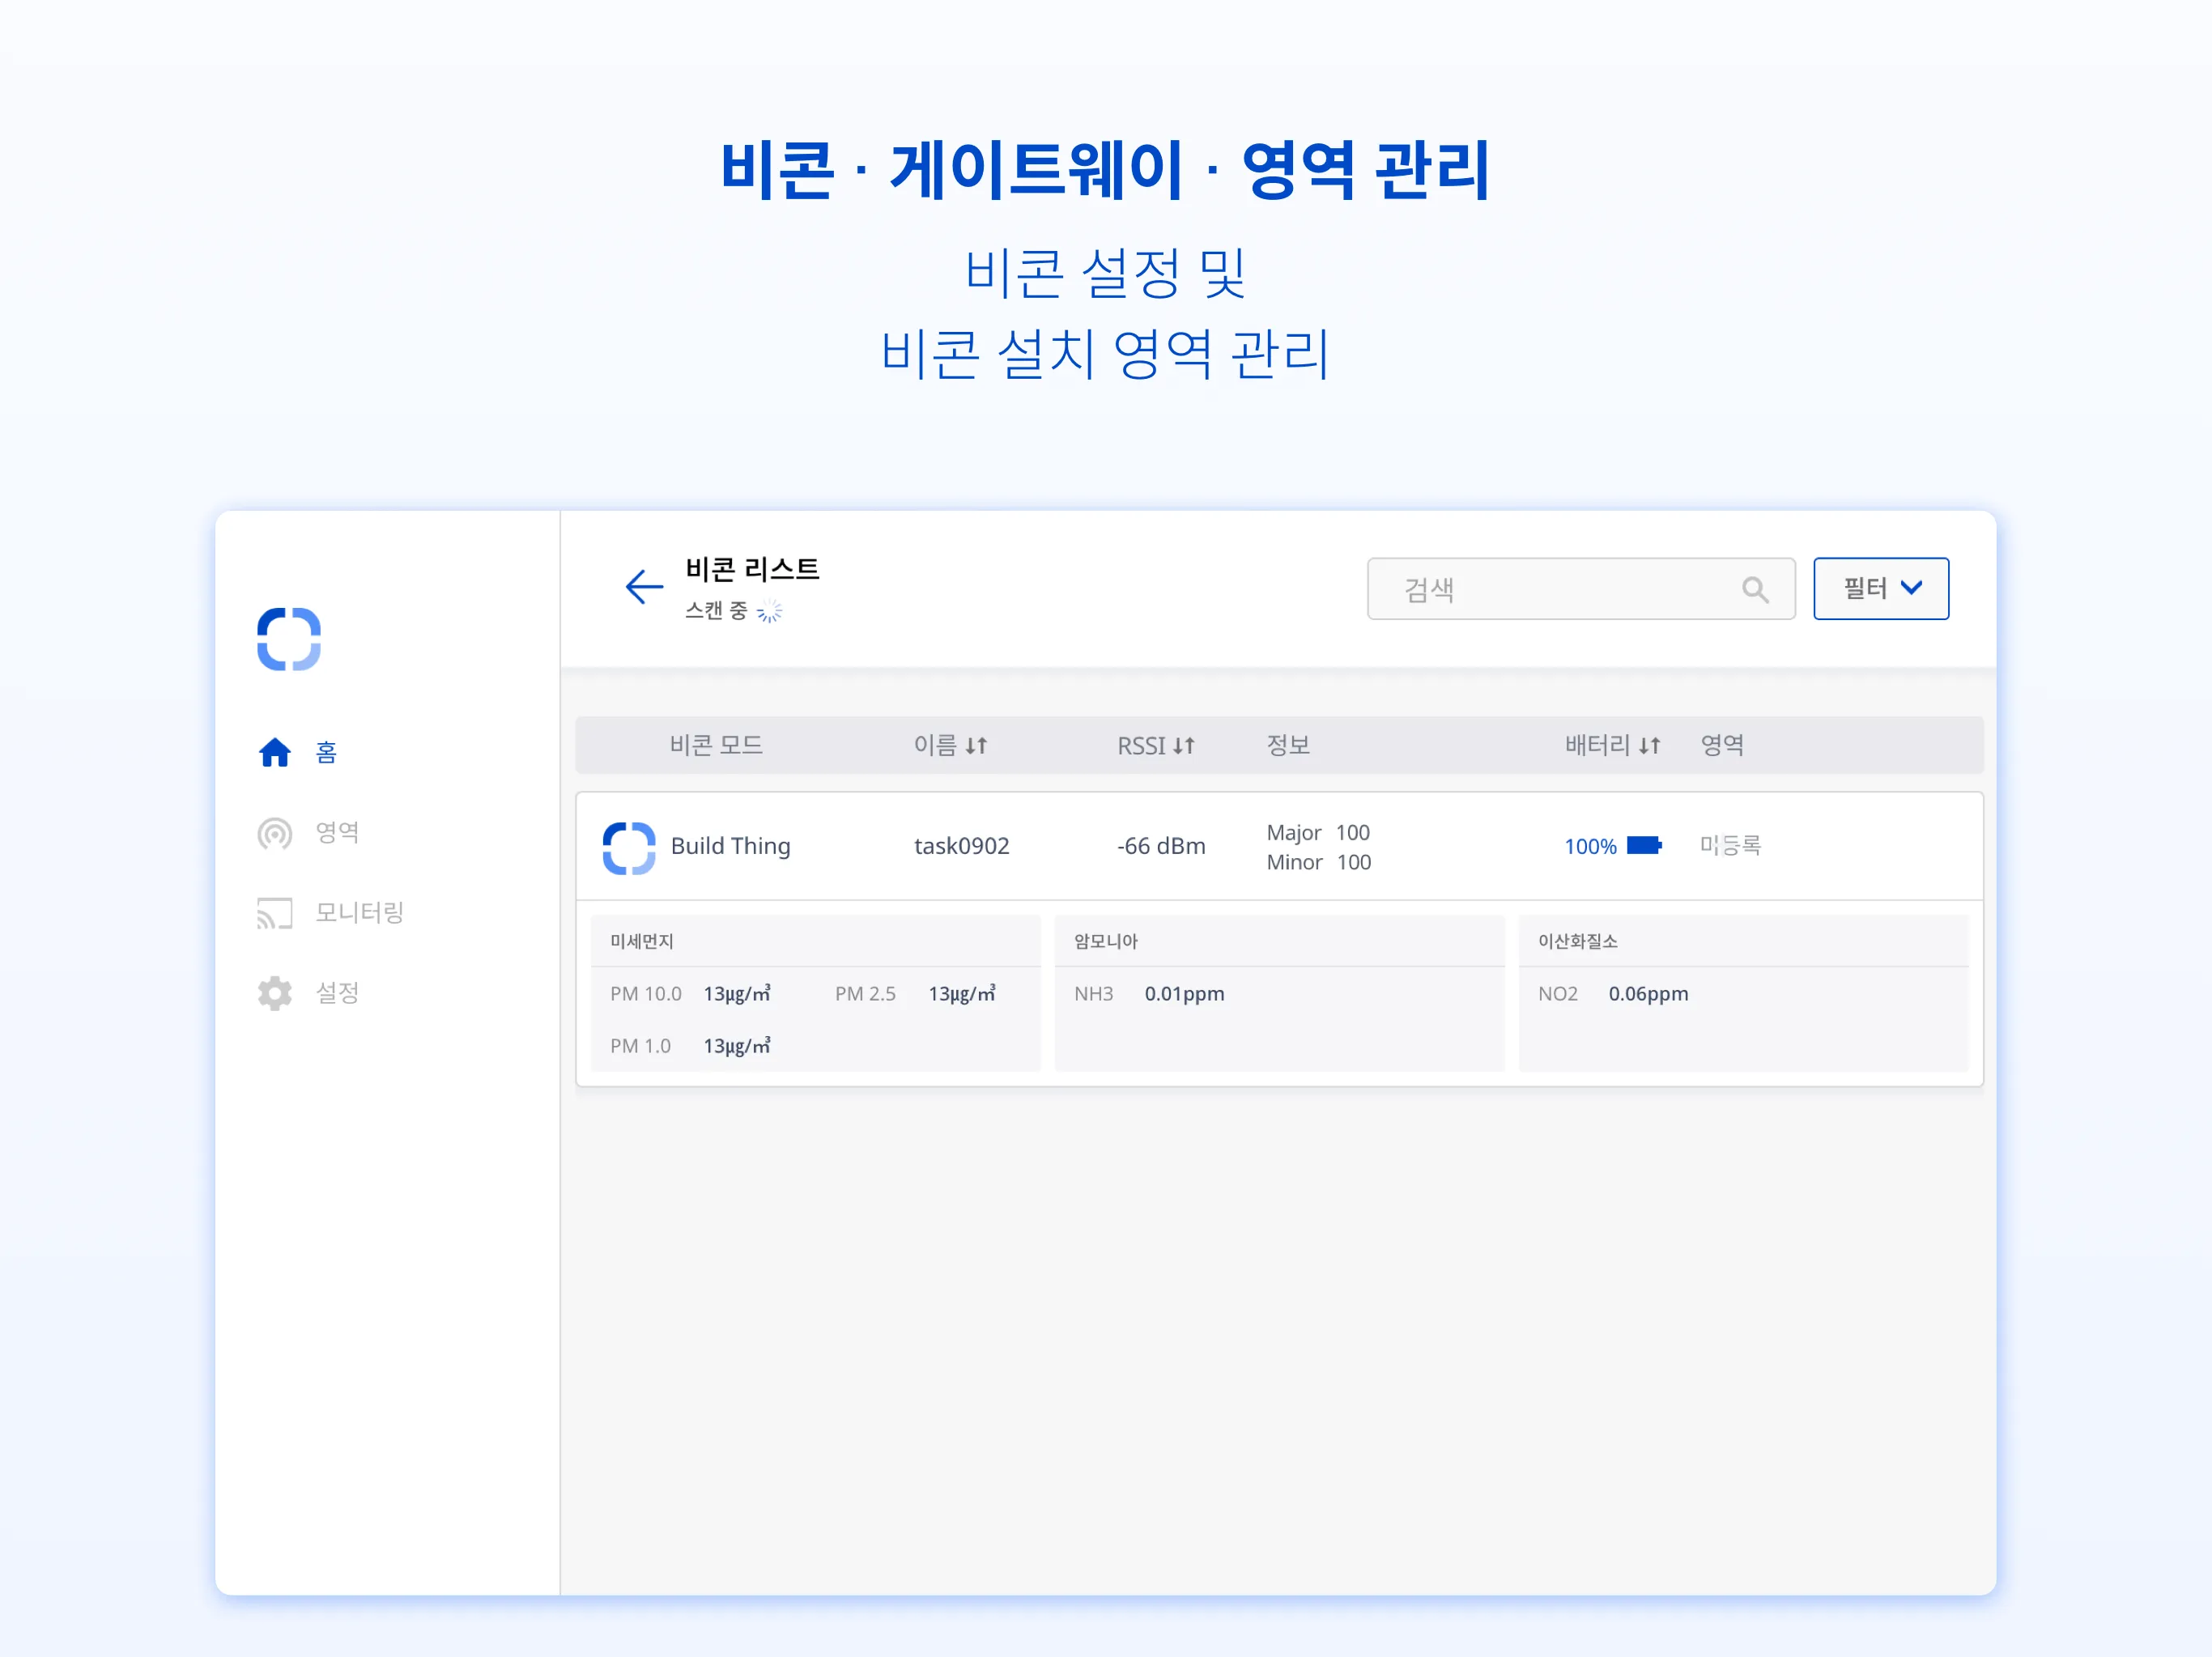The image size is (2212, 1657).
Task: Click the 미등록 unregistered zone status
Action: (1730, 846)
